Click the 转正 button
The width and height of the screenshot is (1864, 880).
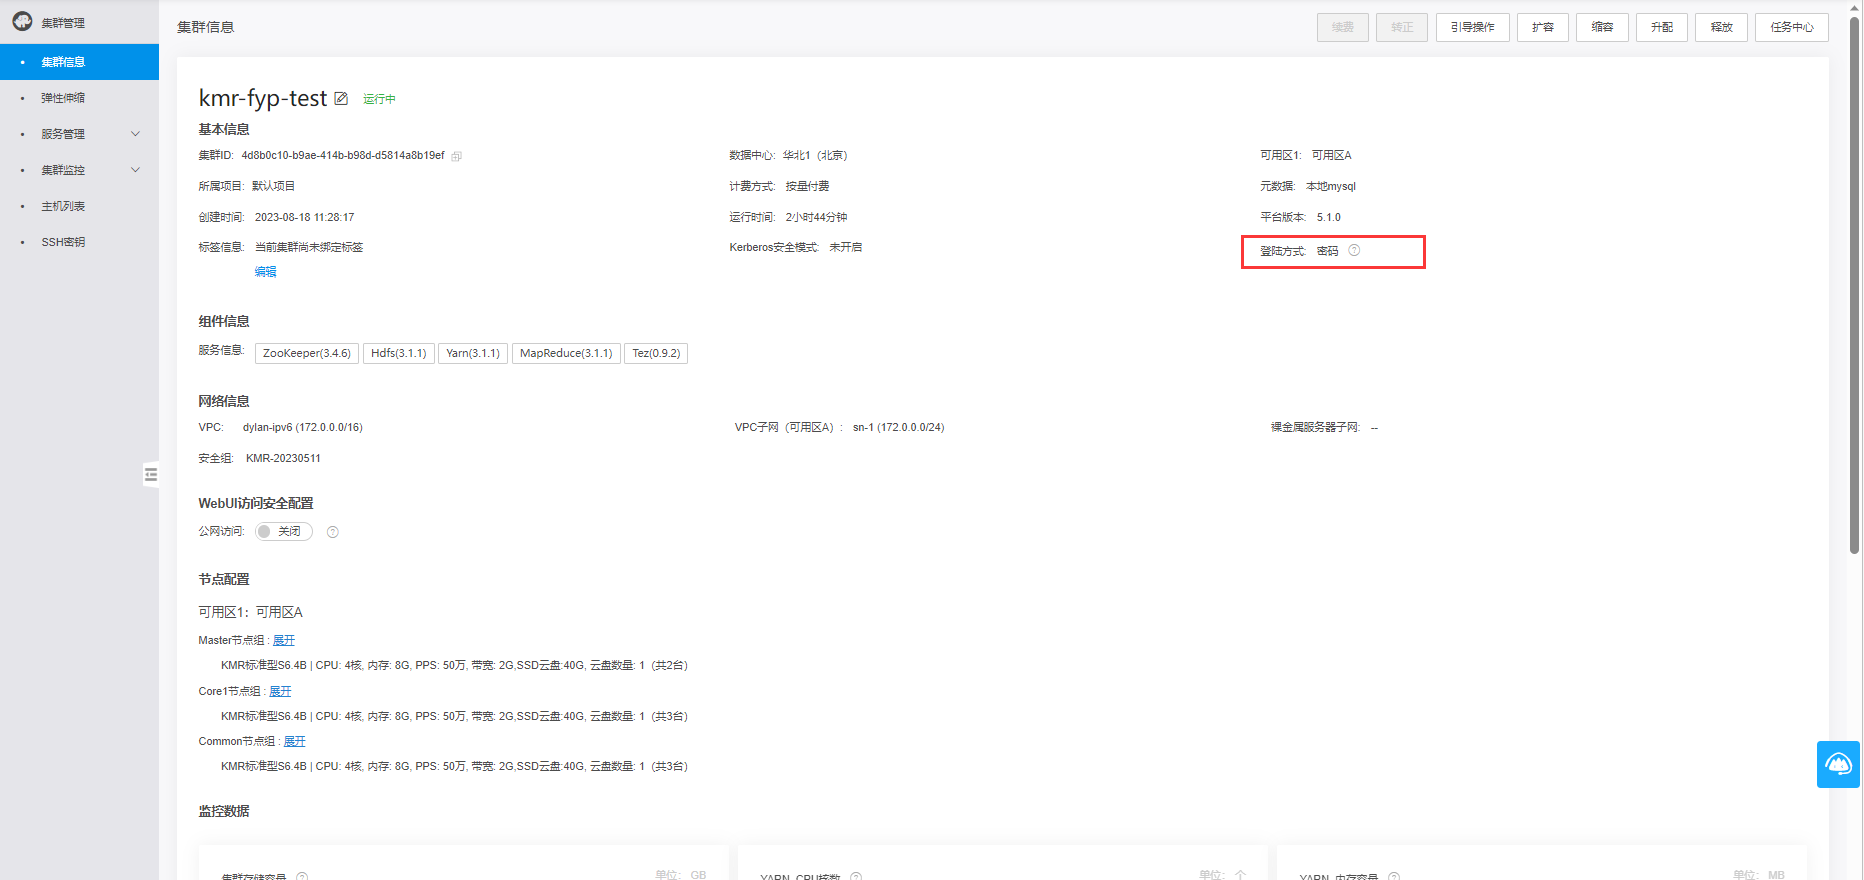pos(1402,27)
